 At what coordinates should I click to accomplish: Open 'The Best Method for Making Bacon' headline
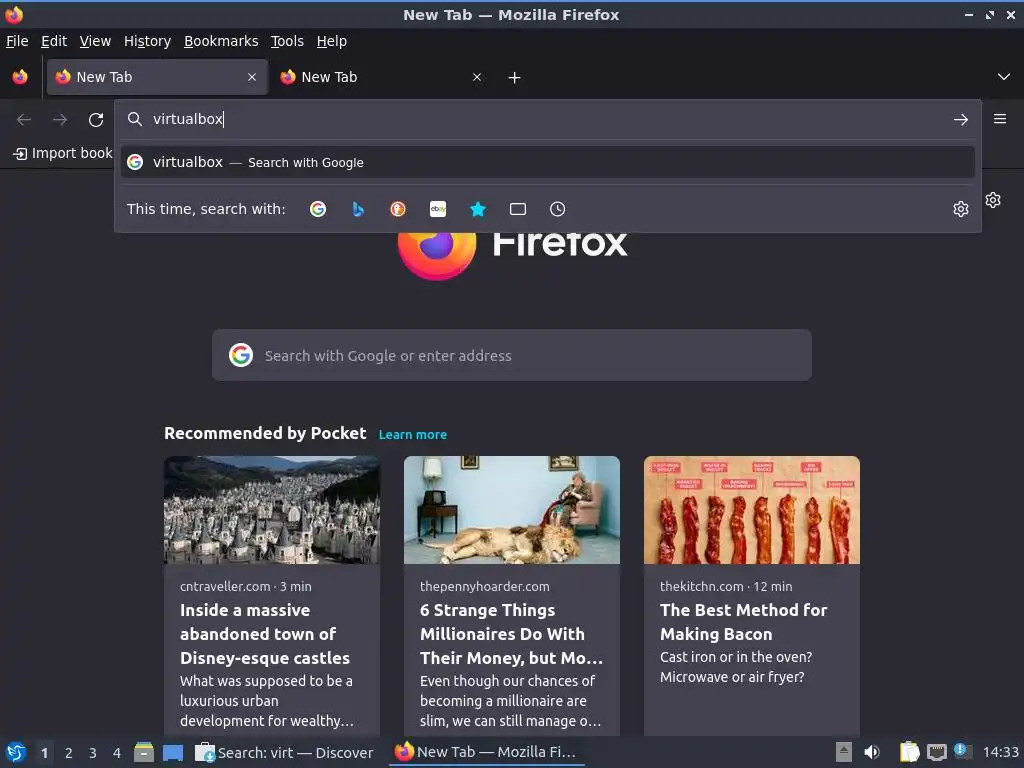[x=743, y=622]
